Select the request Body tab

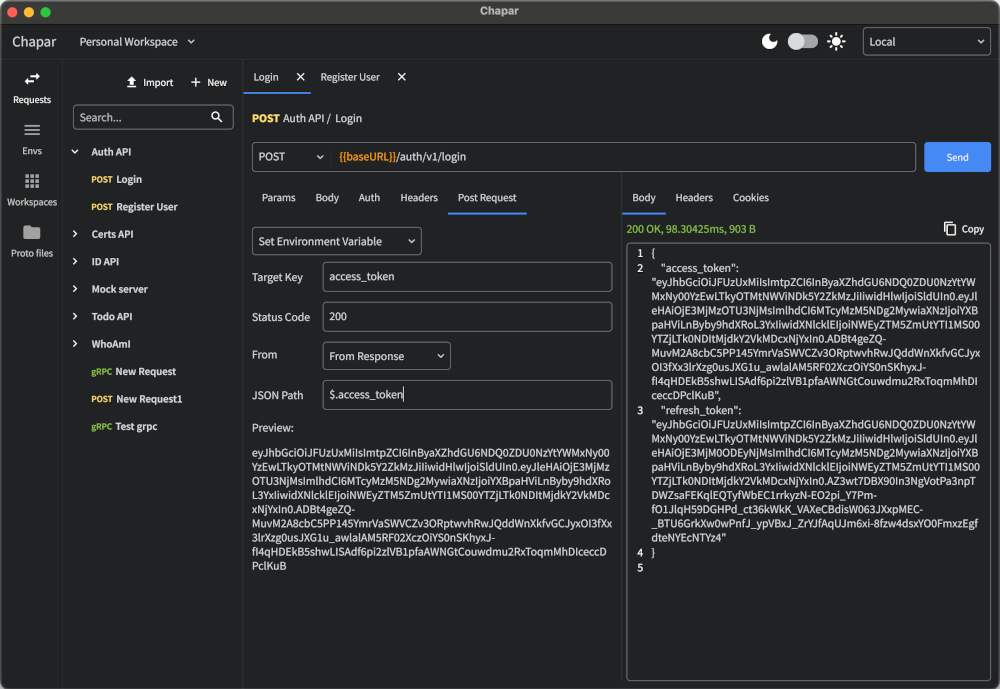click(x=327, y=198)
